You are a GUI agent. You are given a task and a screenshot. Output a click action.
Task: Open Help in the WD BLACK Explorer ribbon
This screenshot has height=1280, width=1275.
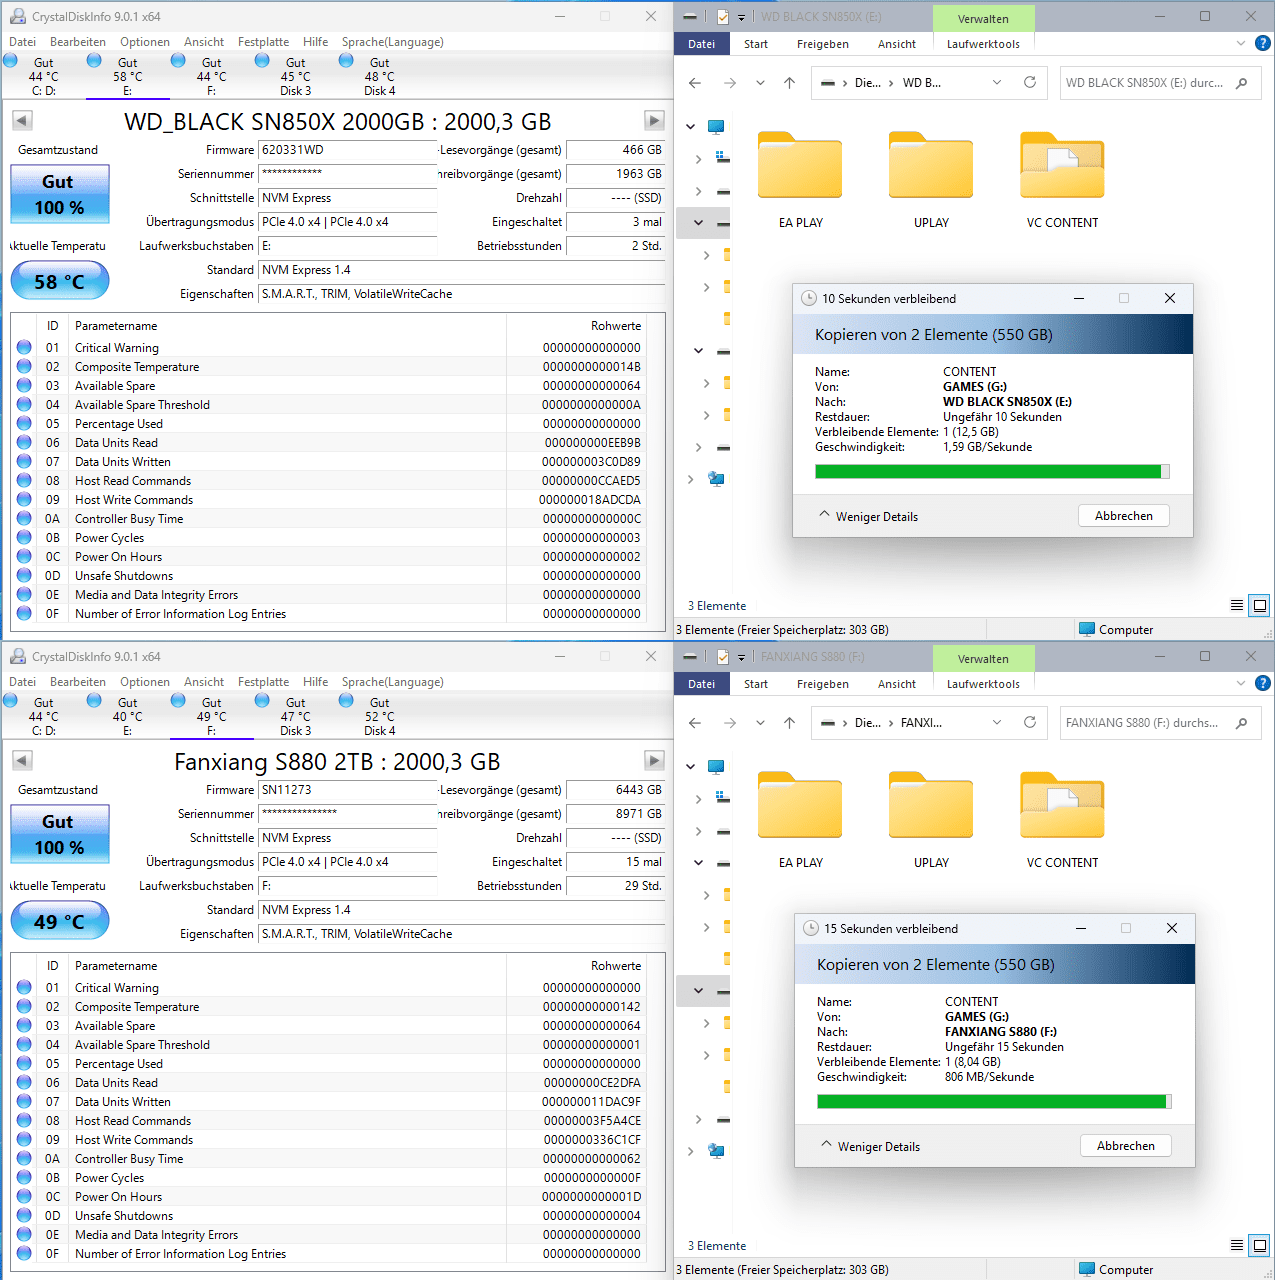point(1263,43)
